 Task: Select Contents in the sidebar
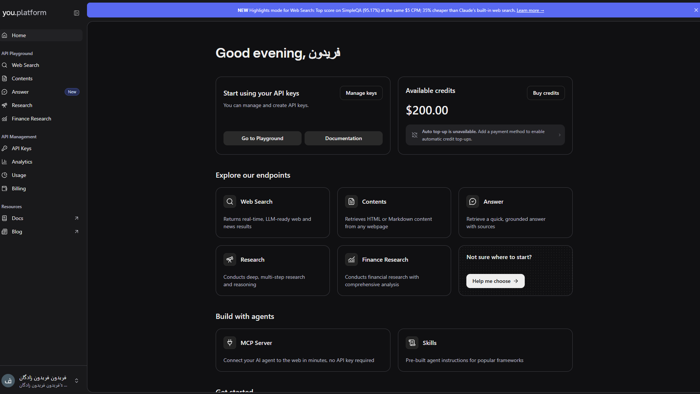tap(41, 79)
